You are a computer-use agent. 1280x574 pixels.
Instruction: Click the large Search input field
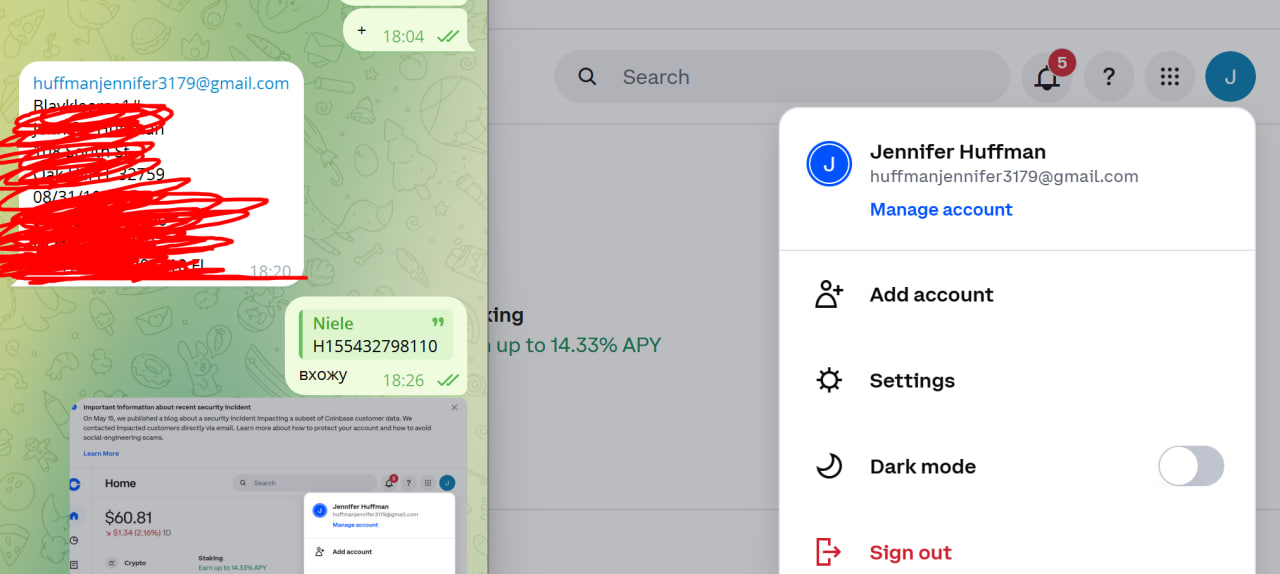coord(782,77)
